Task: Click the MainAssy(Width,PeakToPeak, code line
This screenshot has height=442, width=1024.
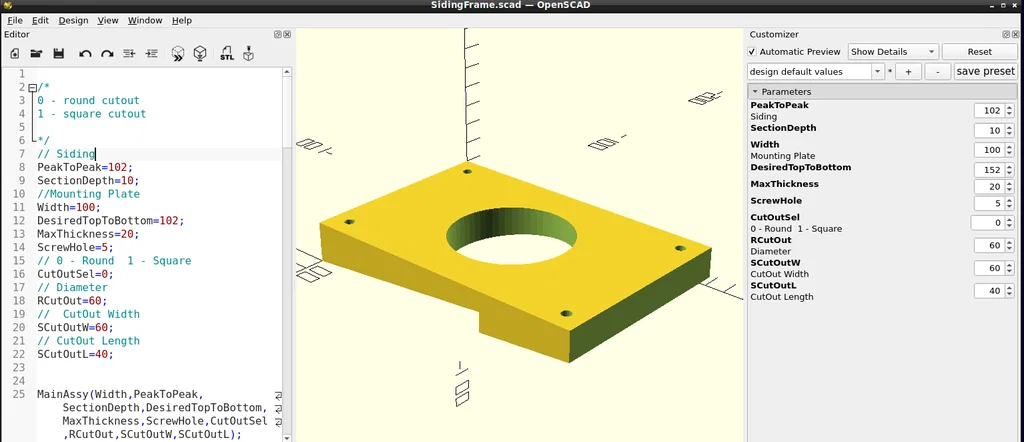Action: (120, 394)
